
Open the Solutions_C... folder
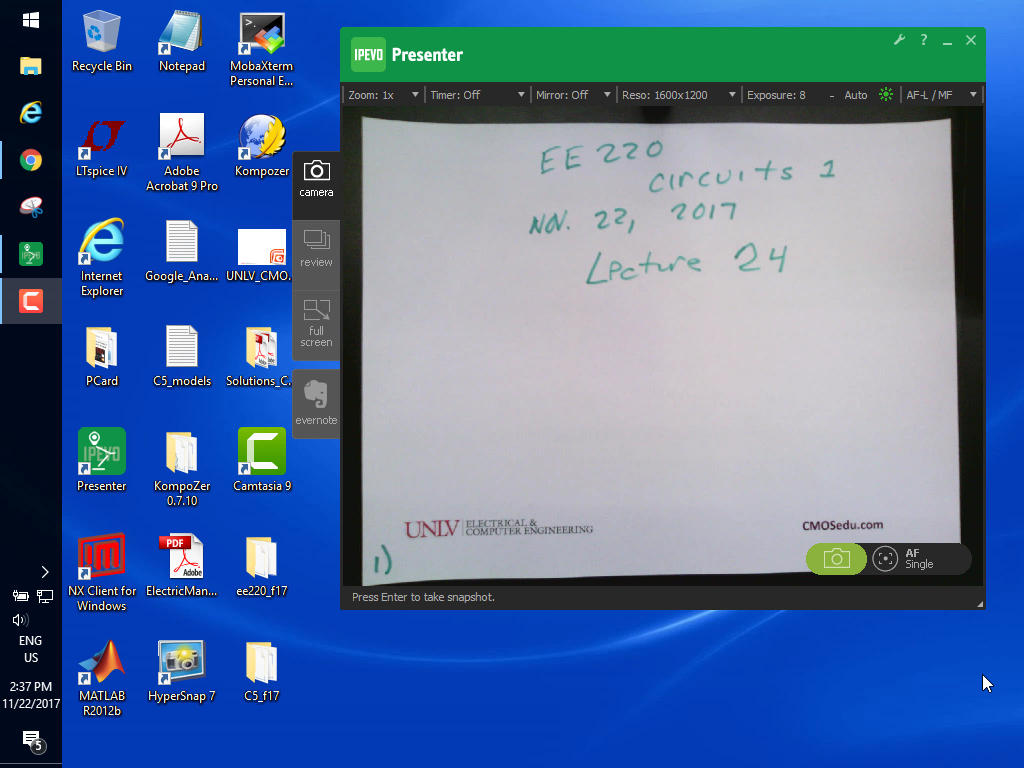coord(260,357)
